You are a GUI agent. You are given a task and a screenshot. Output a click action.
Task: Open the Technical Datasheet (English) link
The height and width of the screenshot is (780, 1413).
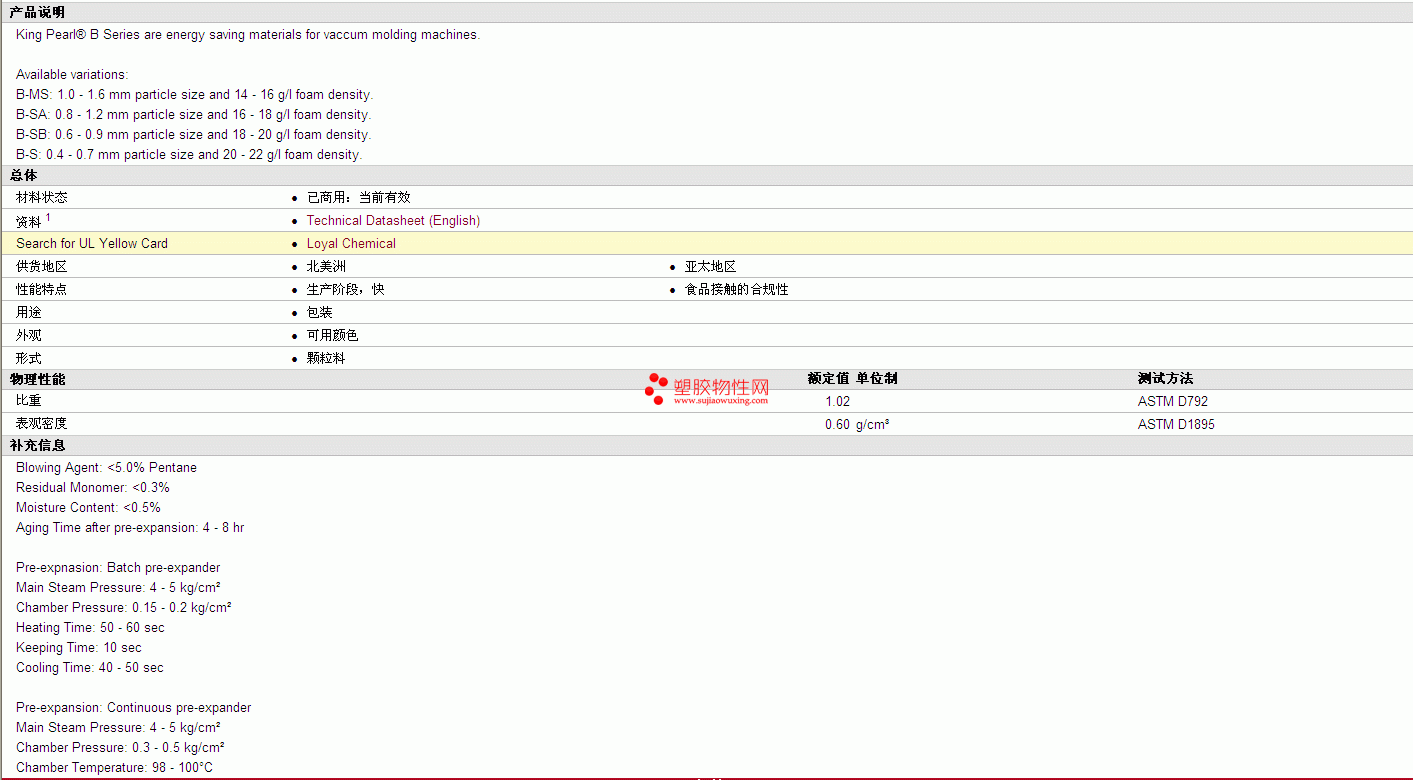[x=393, y=220]
